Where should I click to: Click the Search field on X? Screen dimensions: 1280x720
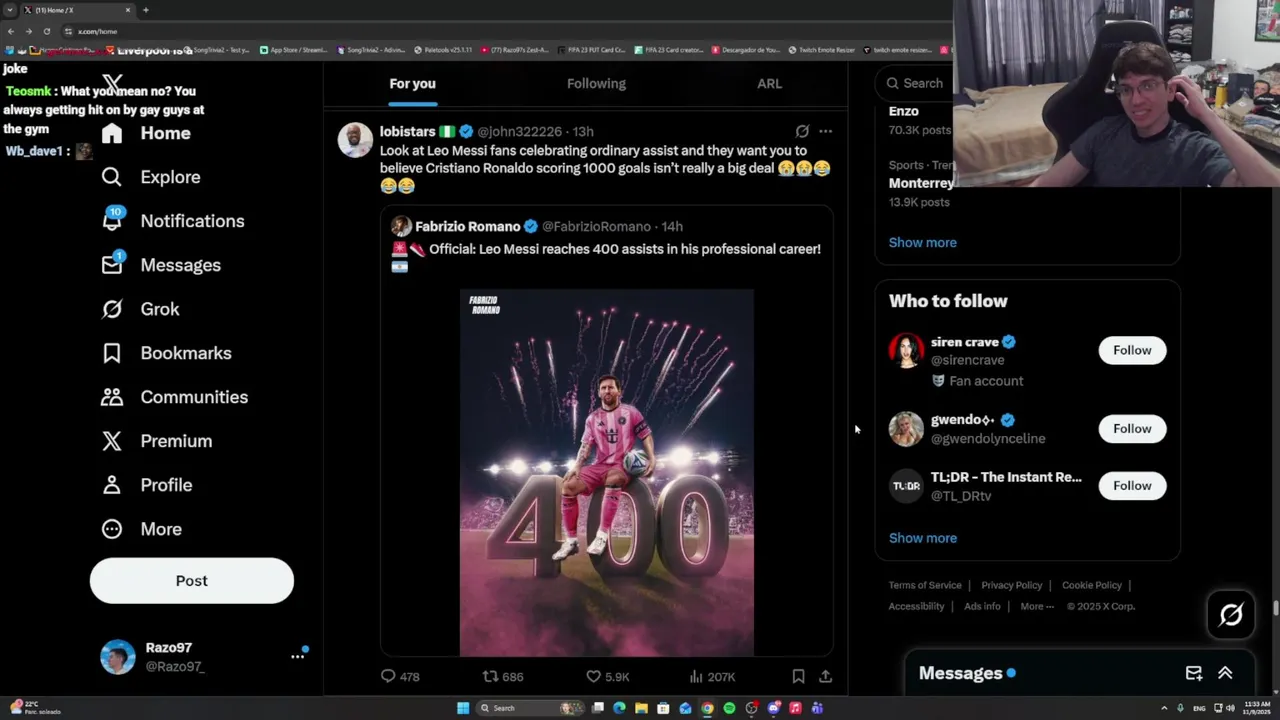pyautogui.click(x=915, y=84)
